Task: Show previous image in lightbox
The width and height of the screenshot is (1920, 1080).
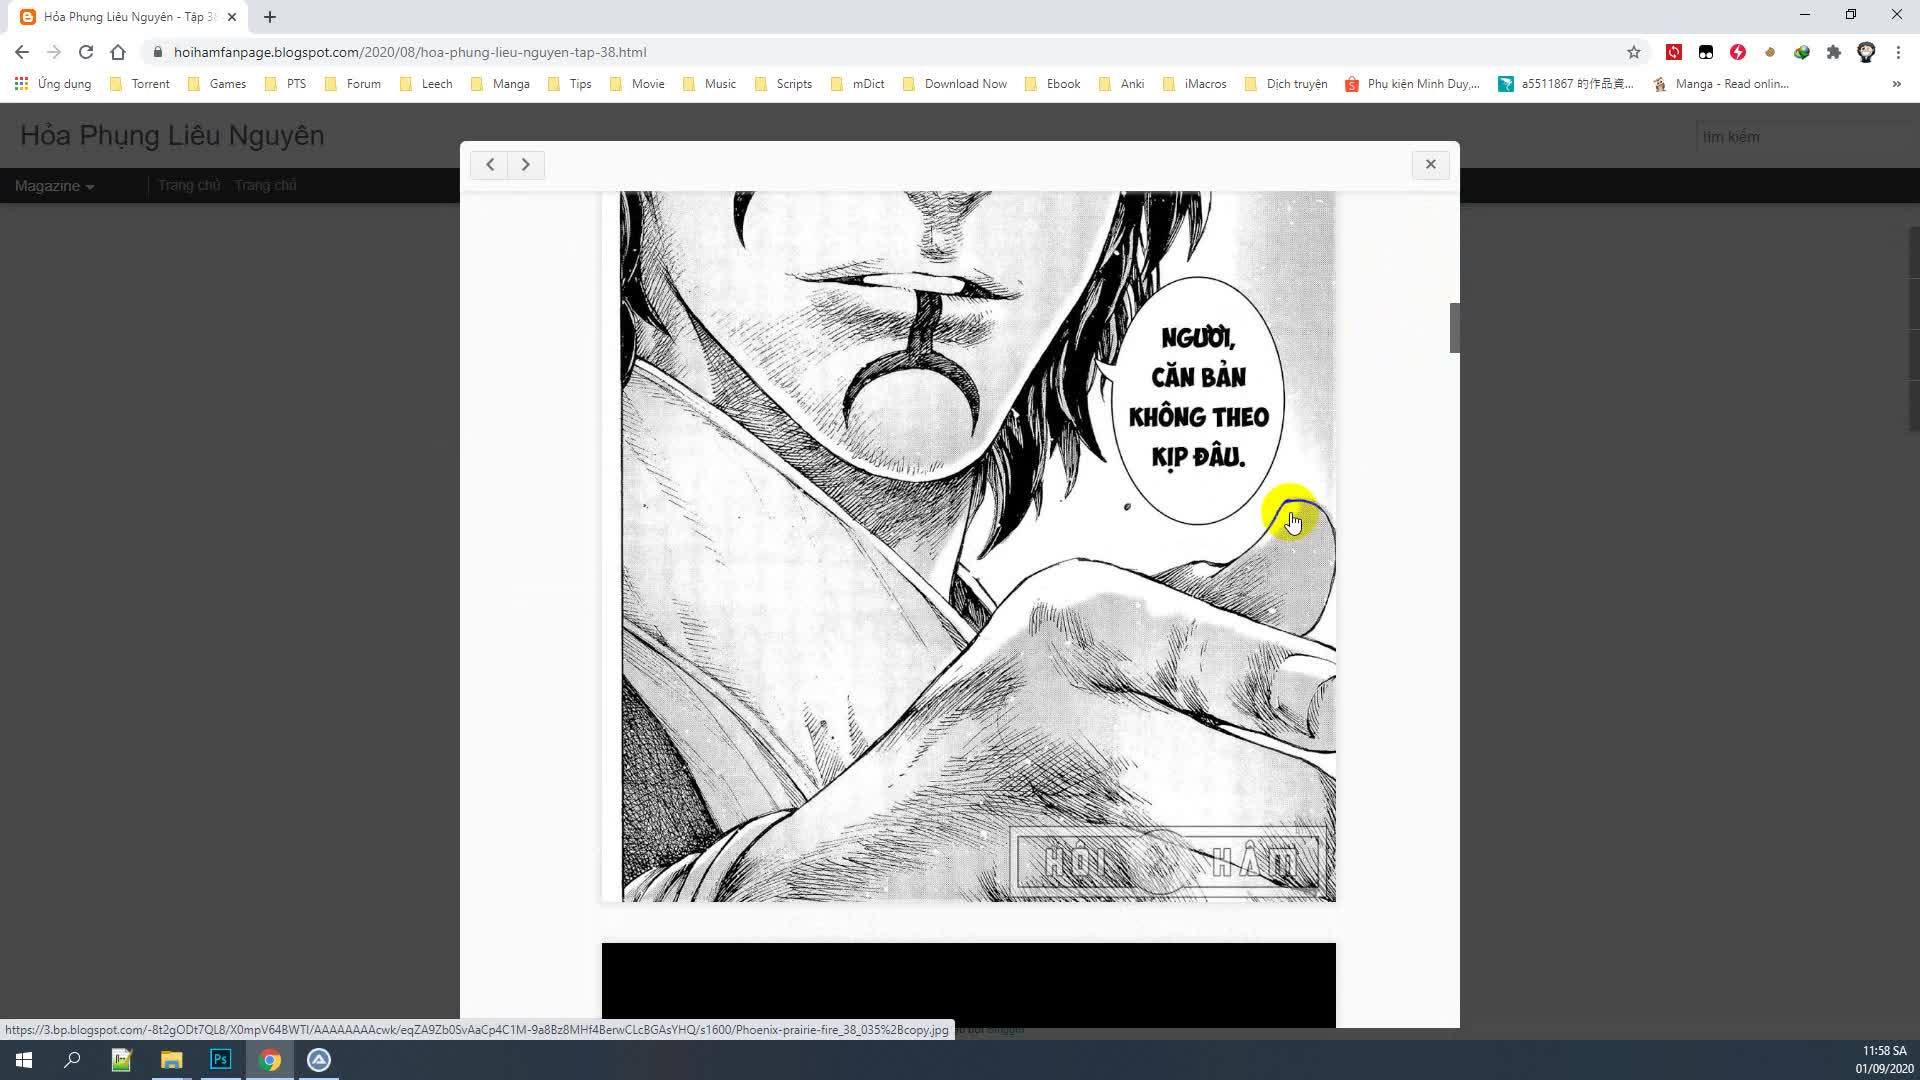Action: (x=490, y=165)
